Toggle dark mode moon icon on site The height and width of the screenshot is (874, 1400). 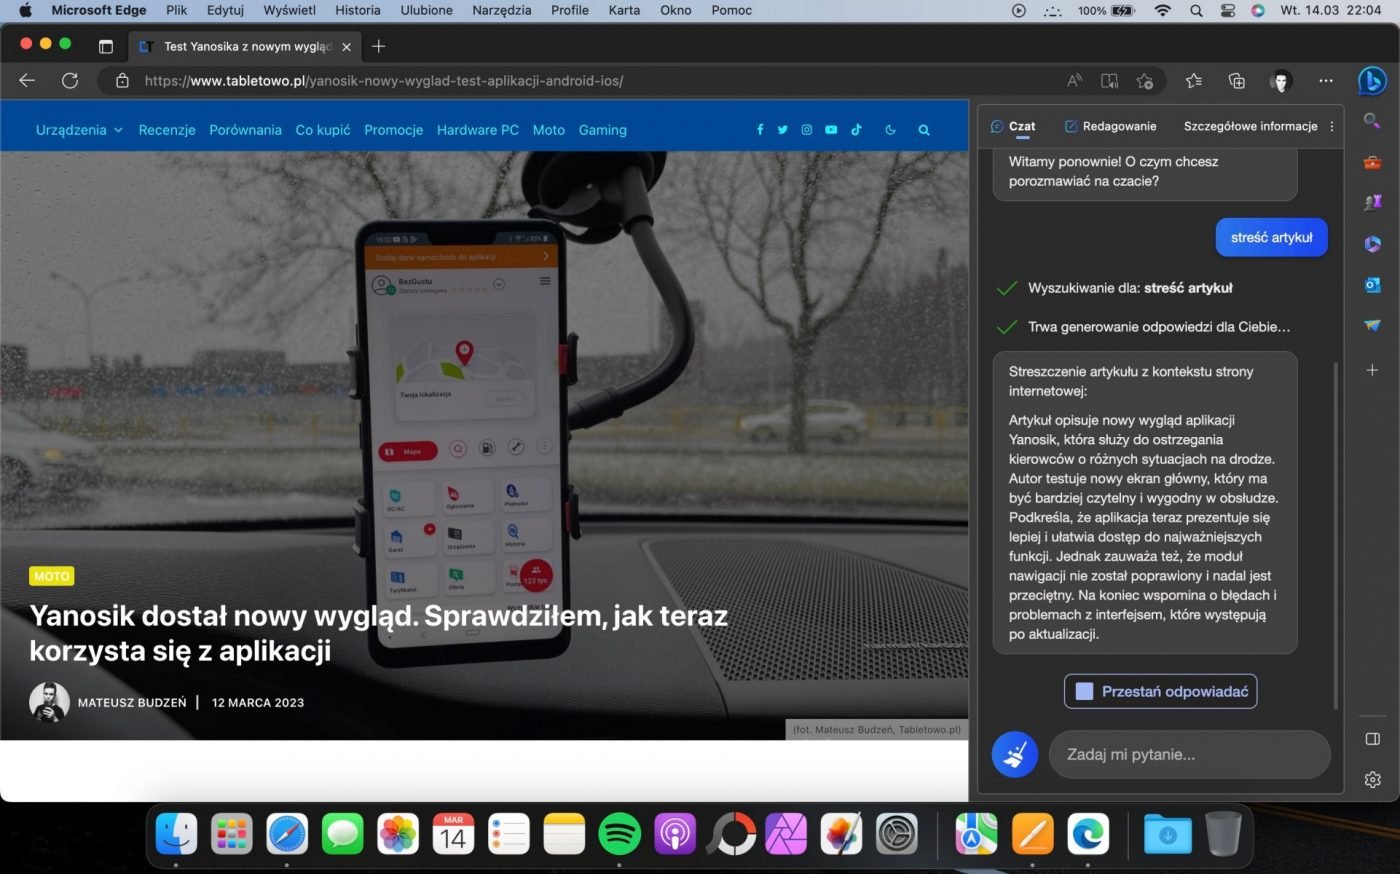tap(890, 130)
